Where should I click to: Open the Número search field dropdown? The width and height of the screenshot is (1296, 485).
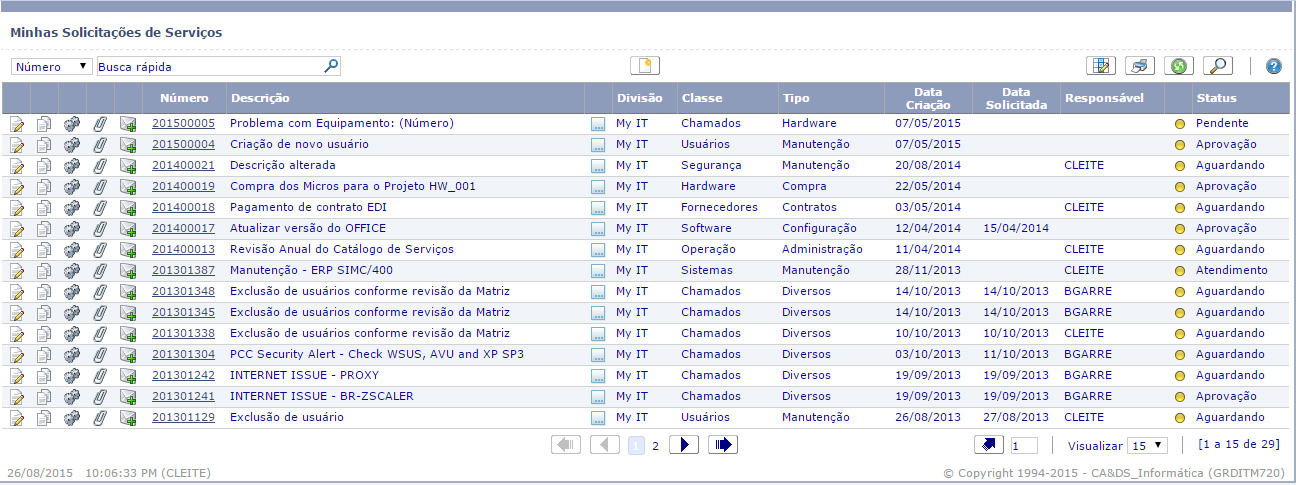click(52, 67)
